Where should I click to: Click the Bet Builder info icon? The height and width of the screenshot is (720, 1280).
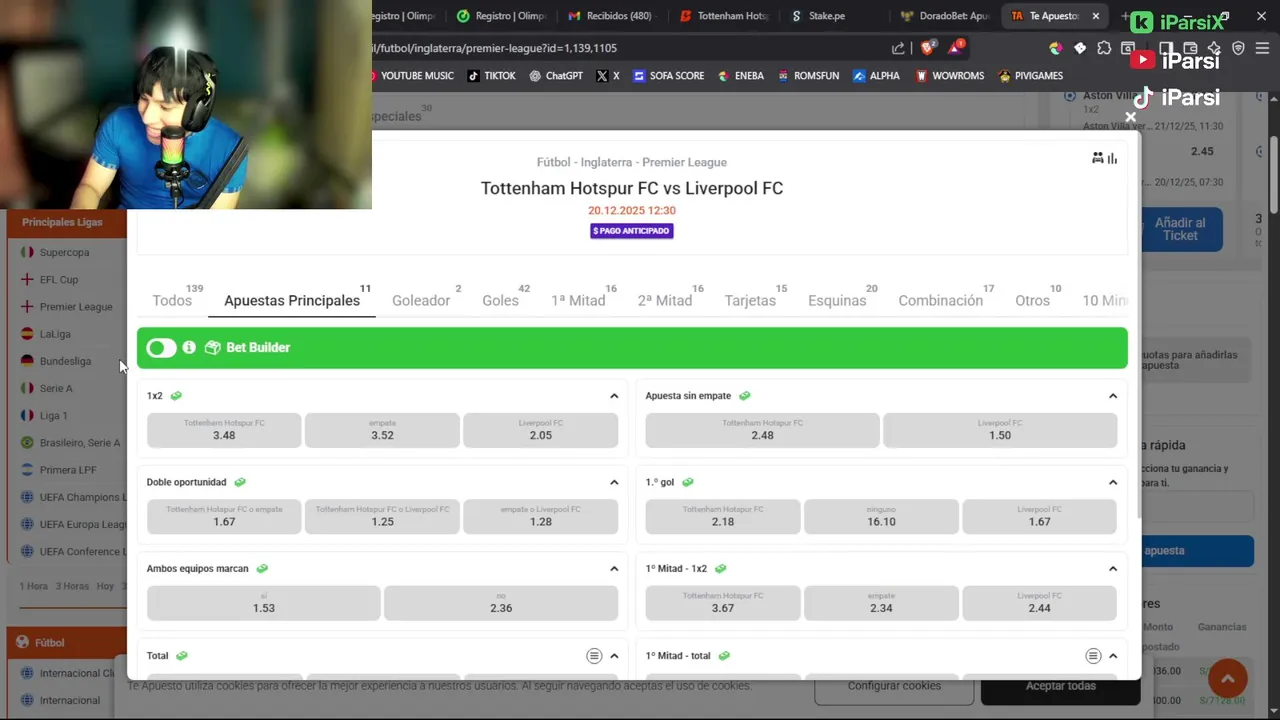[189, 347]
